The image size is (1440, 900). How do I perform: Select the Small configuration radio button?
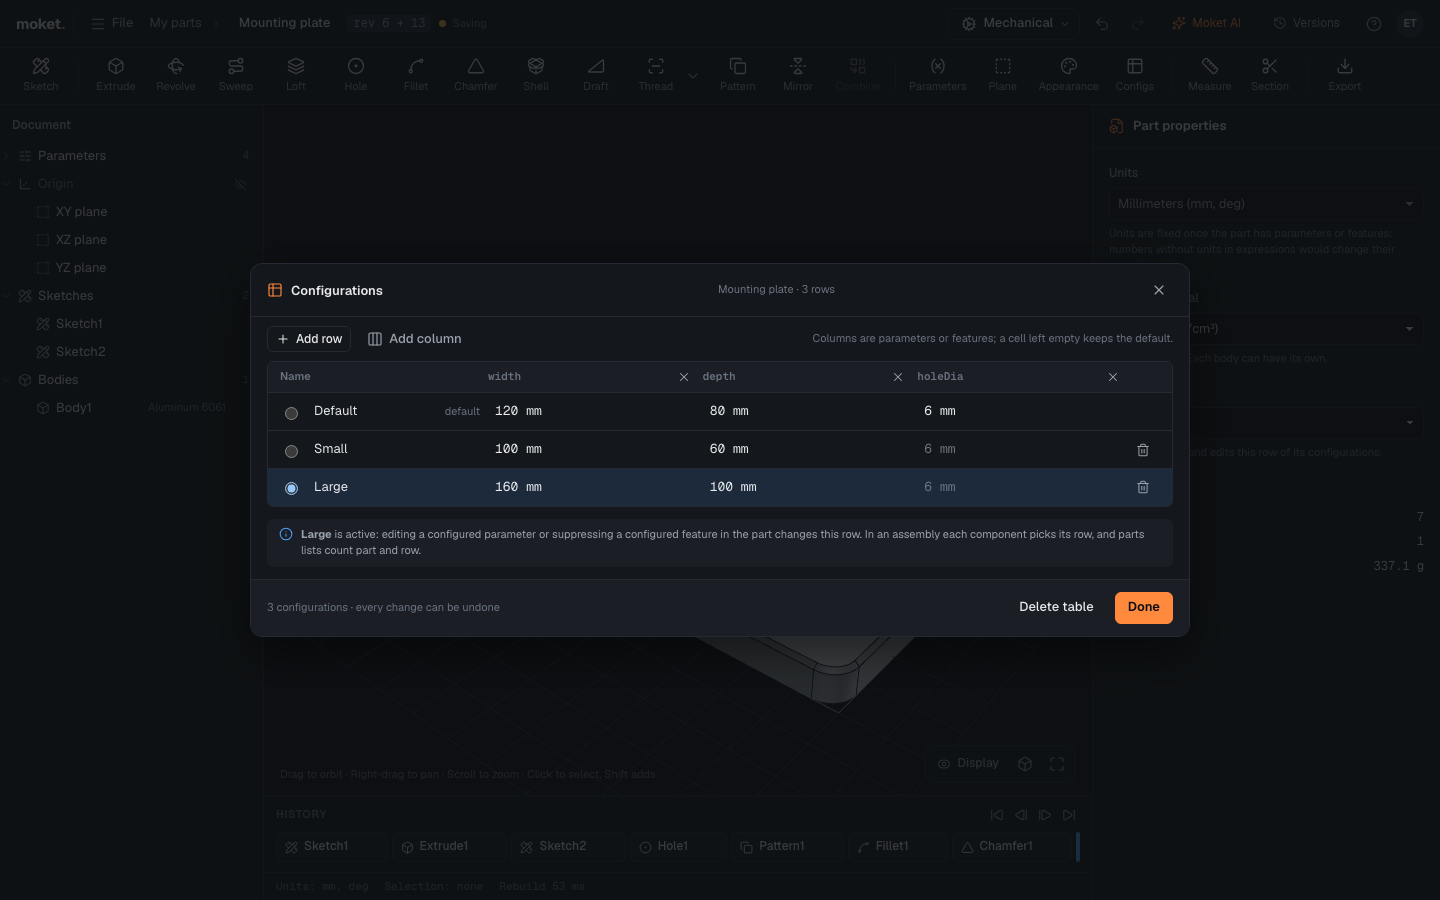point(292,451)
